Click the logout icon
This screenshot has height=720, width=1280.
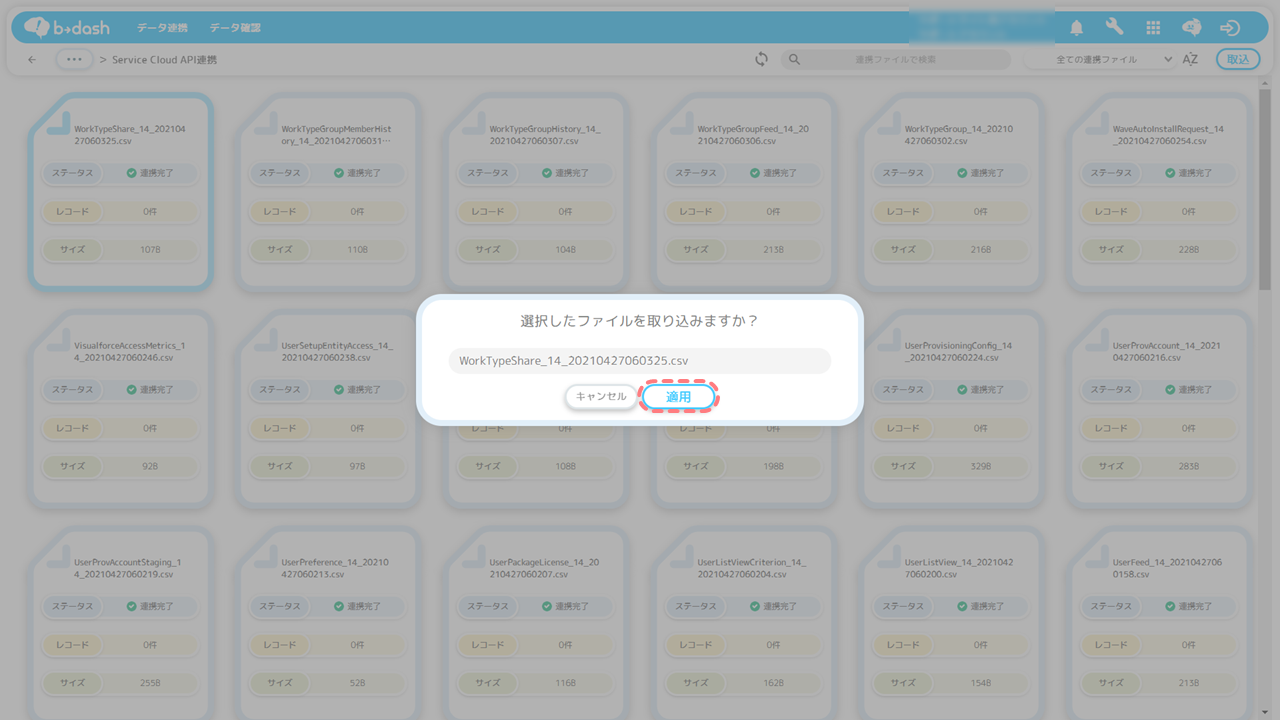coord(1231,28)
